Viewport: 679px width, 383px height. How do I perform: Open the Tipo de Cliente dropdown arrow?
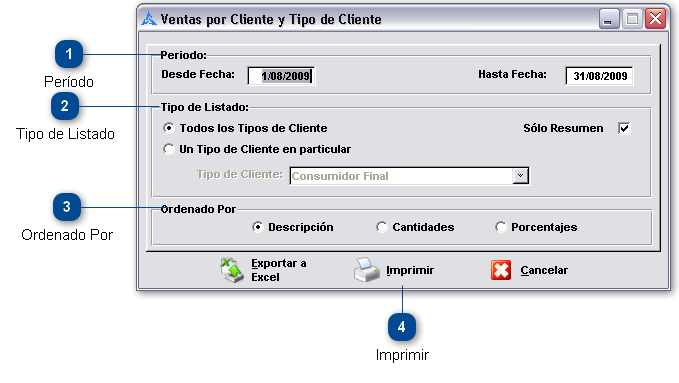[x=521, y=175]
